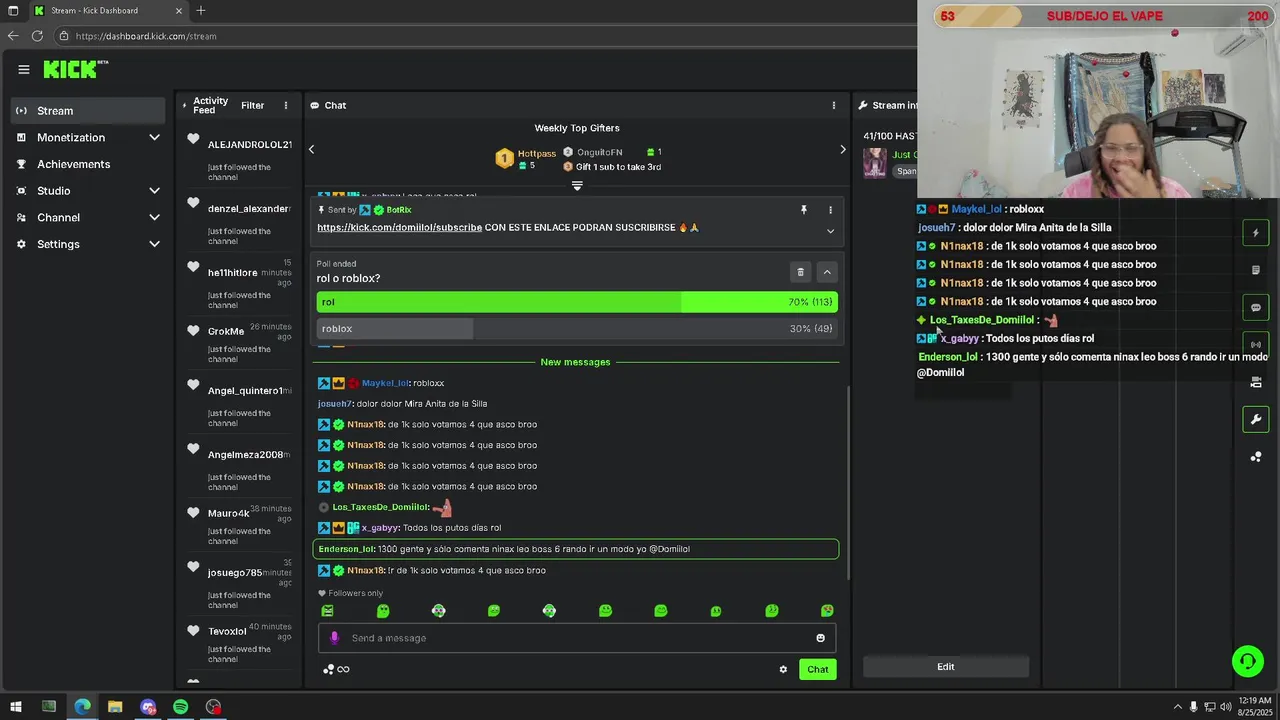The width and height of the screenshot is (1280, 720).
Task: Open the kick.com/domiilol/subscribe link
Action: pos(399,228)
